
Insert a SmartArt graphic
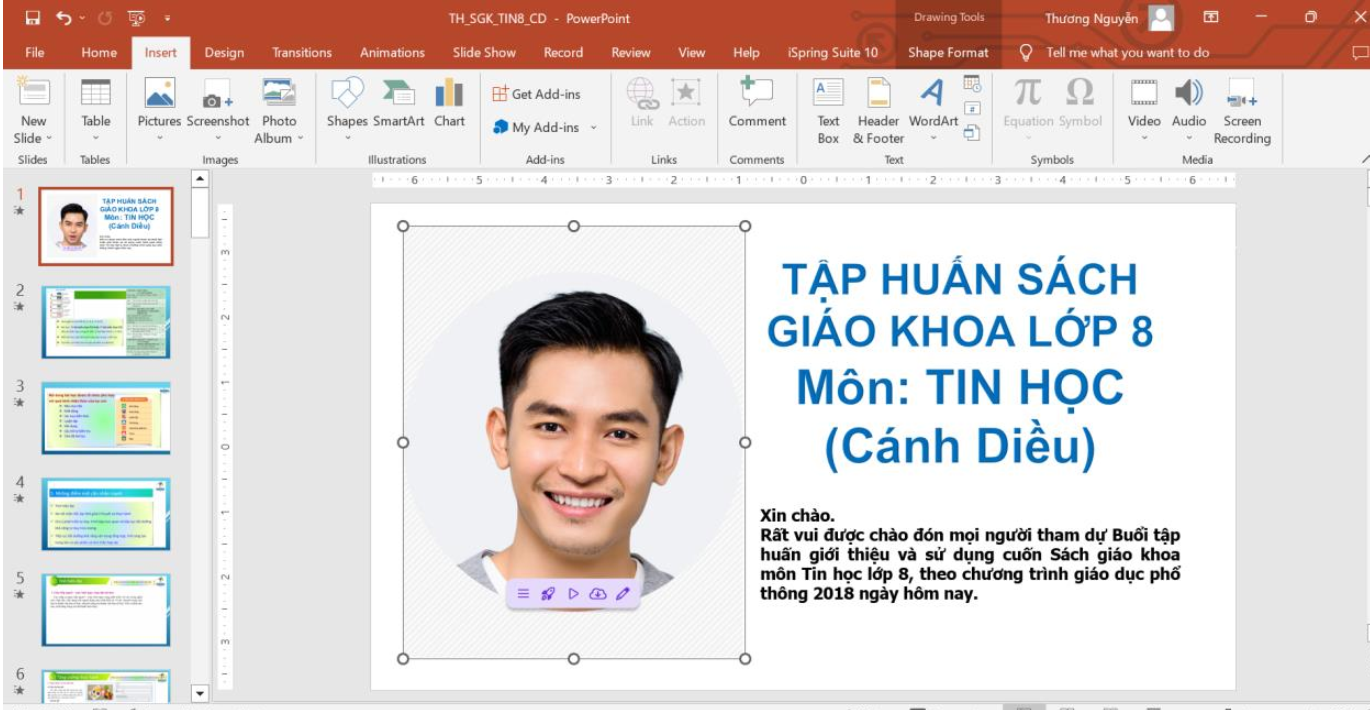coord(398,105)
